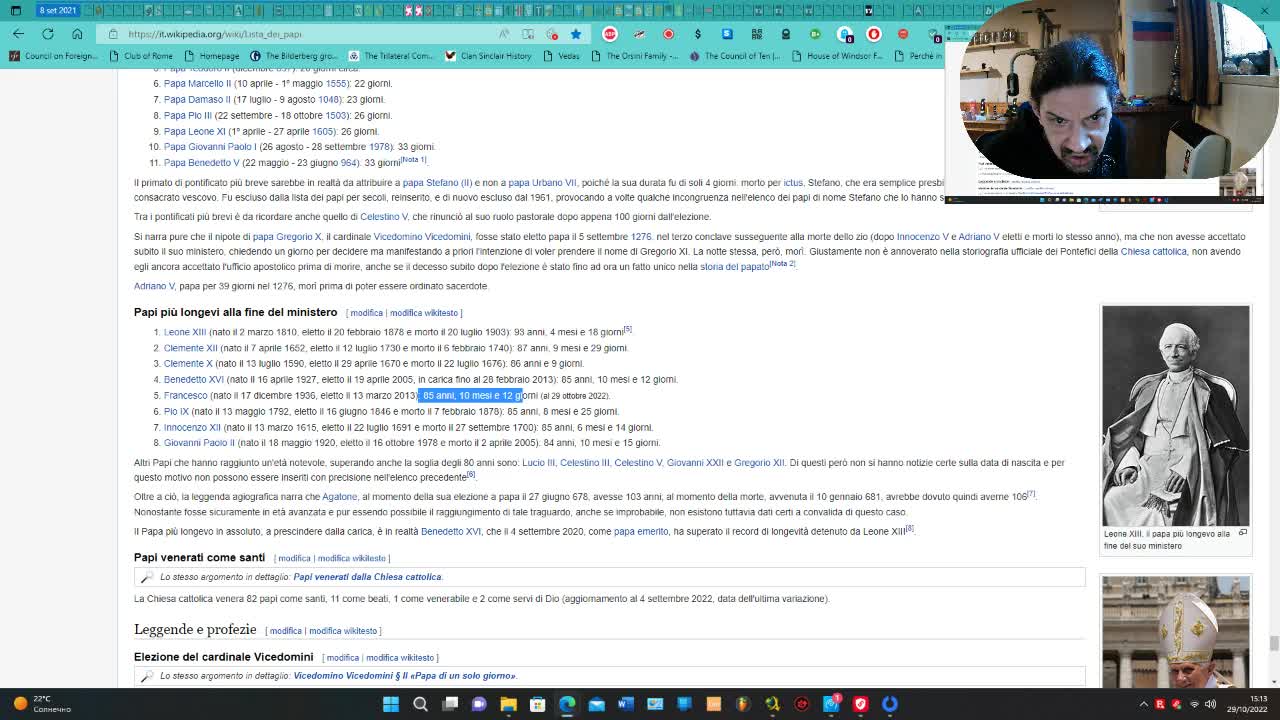Open the vertical tabs menu button
This screenshot has height=720, width=1280.
tap(17, 10)
